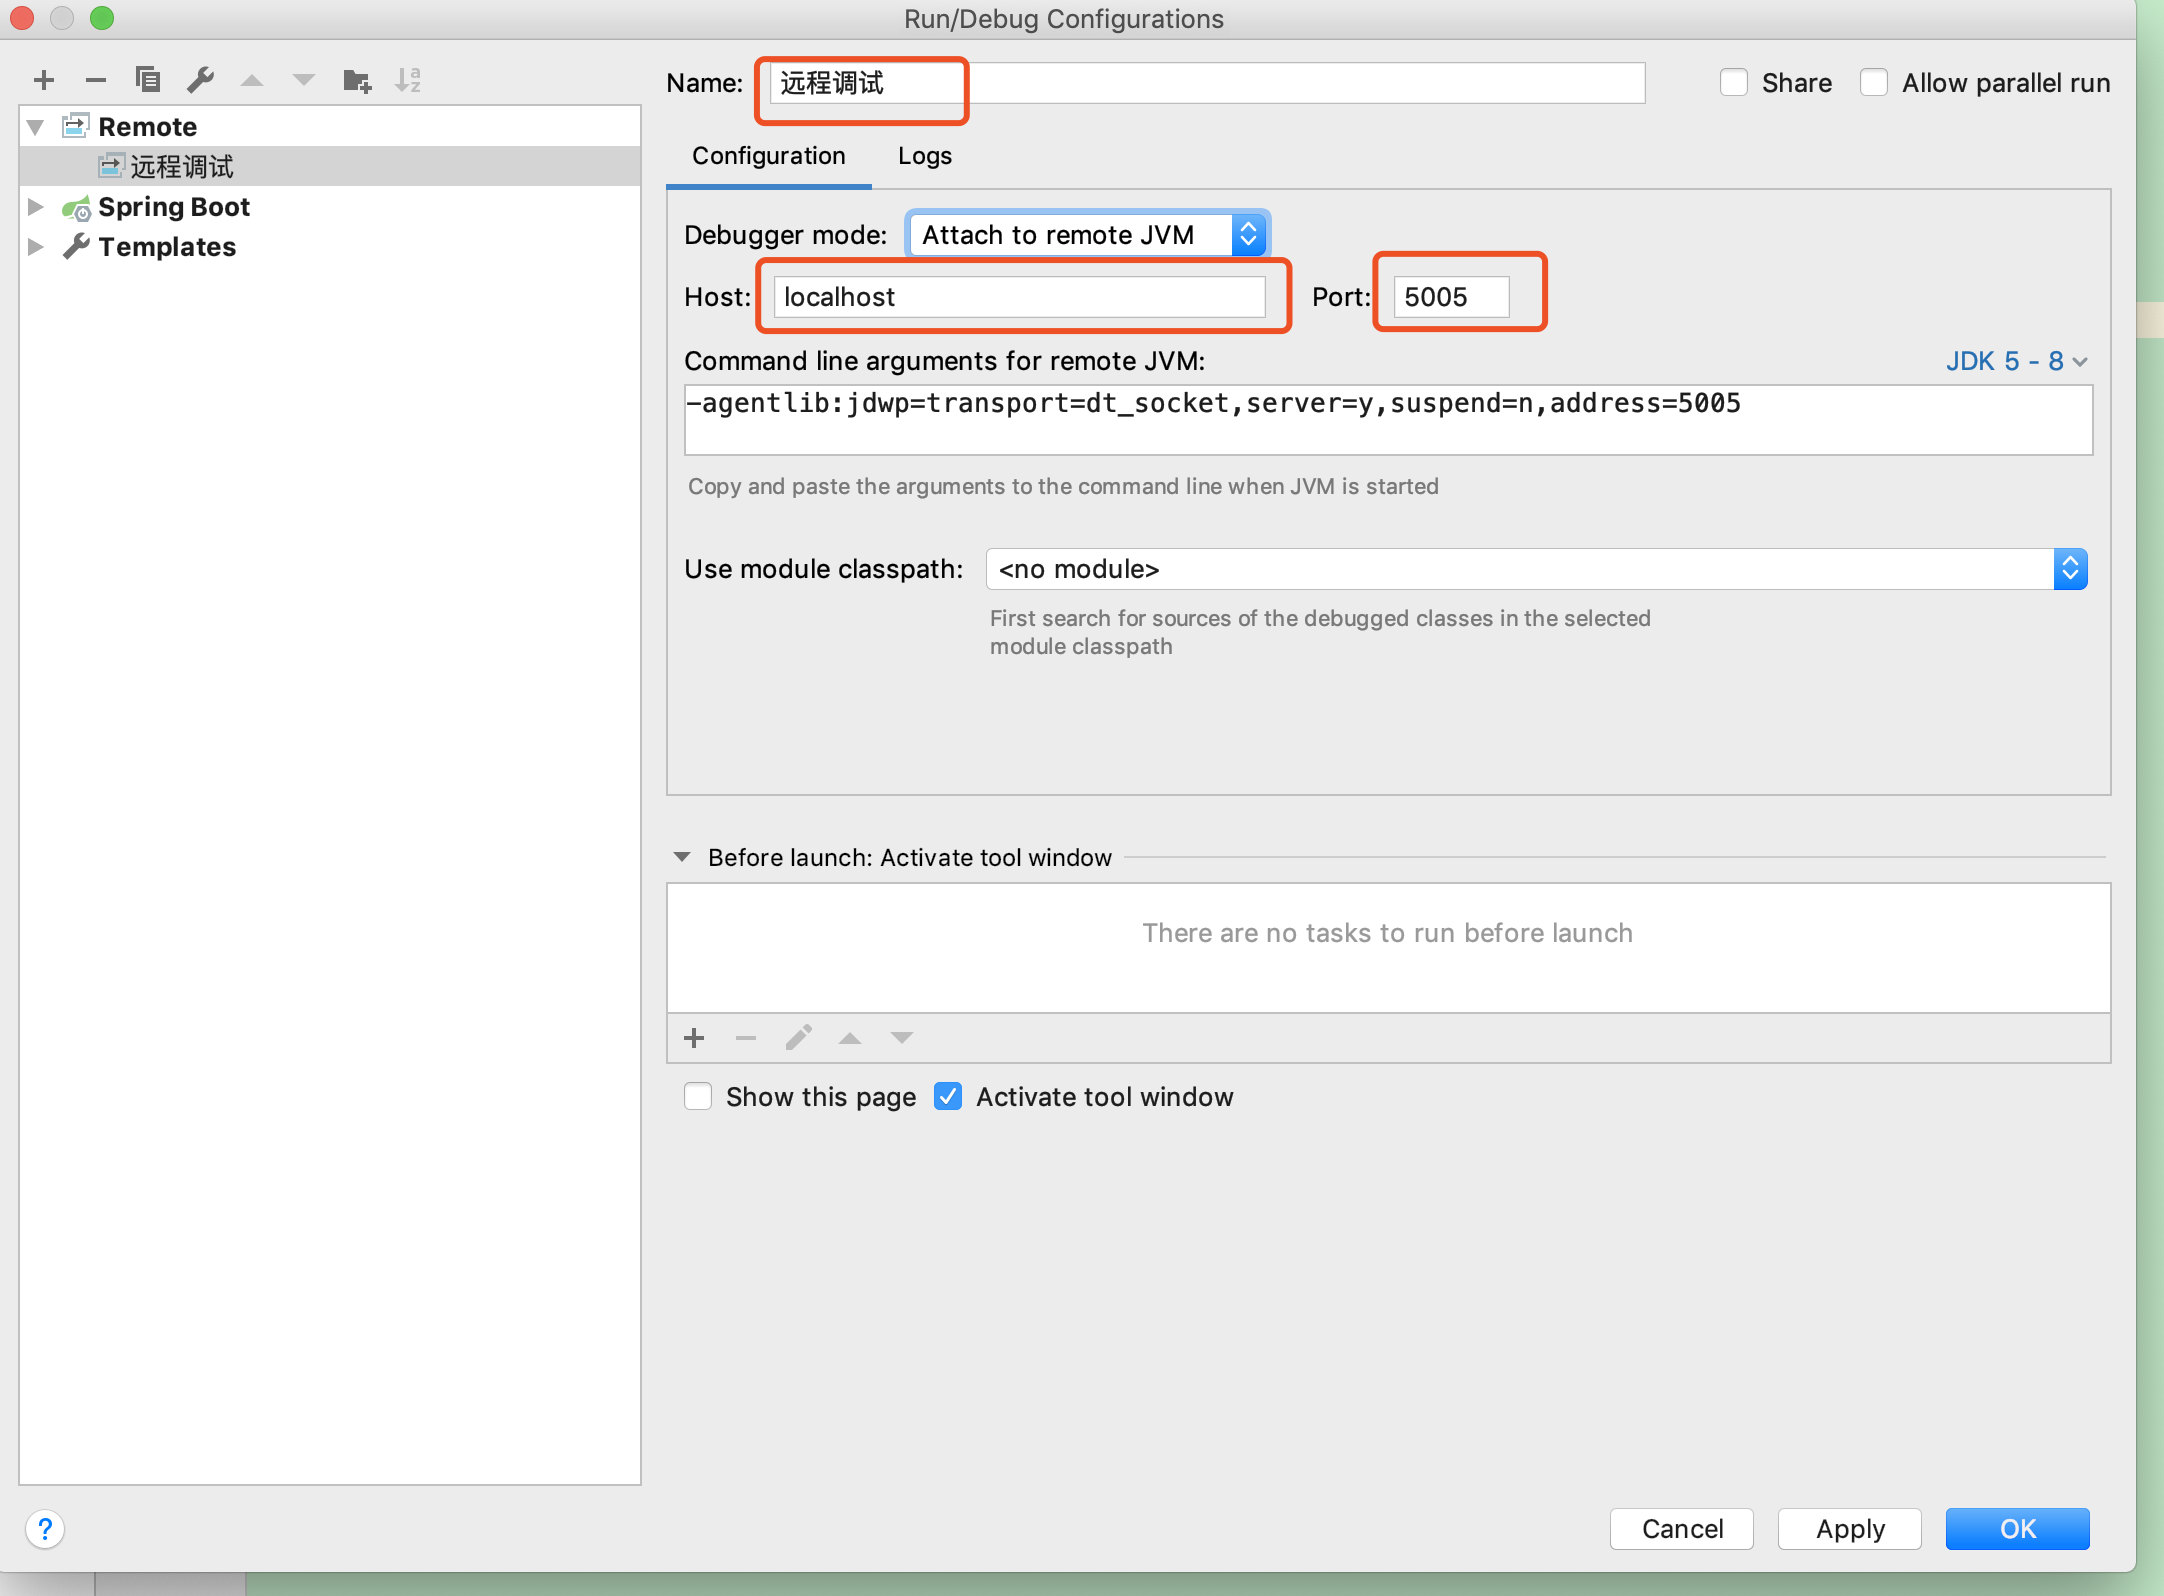Open JDK 5 - 8 version selector

tap(2016, 361)
